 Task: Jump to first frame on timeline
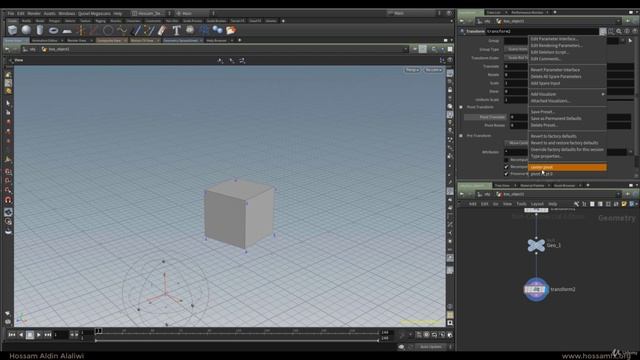[x=12, y=335]
